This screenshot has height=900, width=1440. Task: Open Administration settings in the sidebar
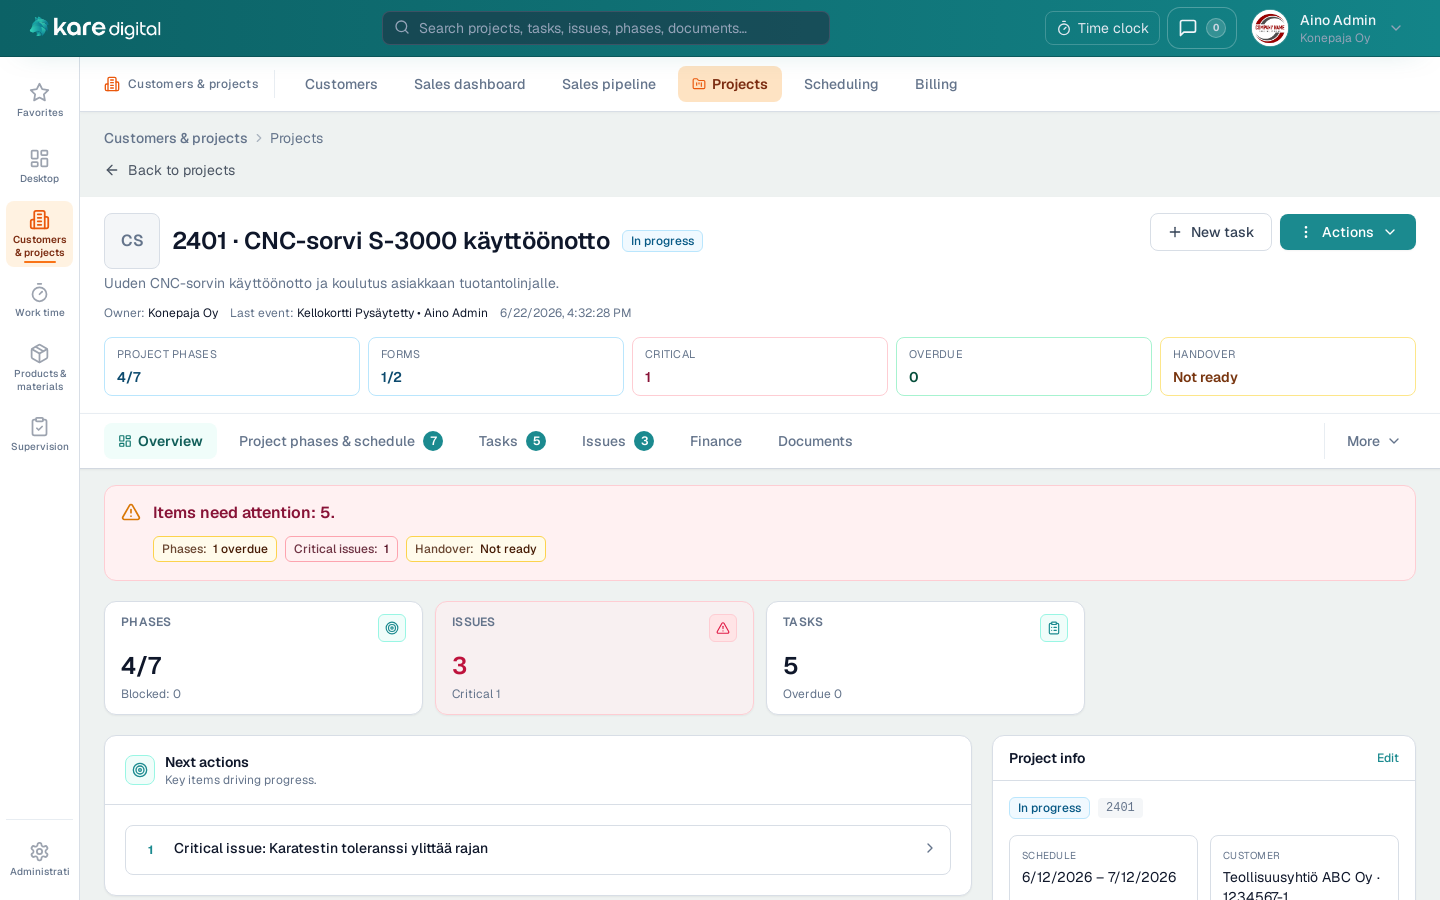point(40,859)
